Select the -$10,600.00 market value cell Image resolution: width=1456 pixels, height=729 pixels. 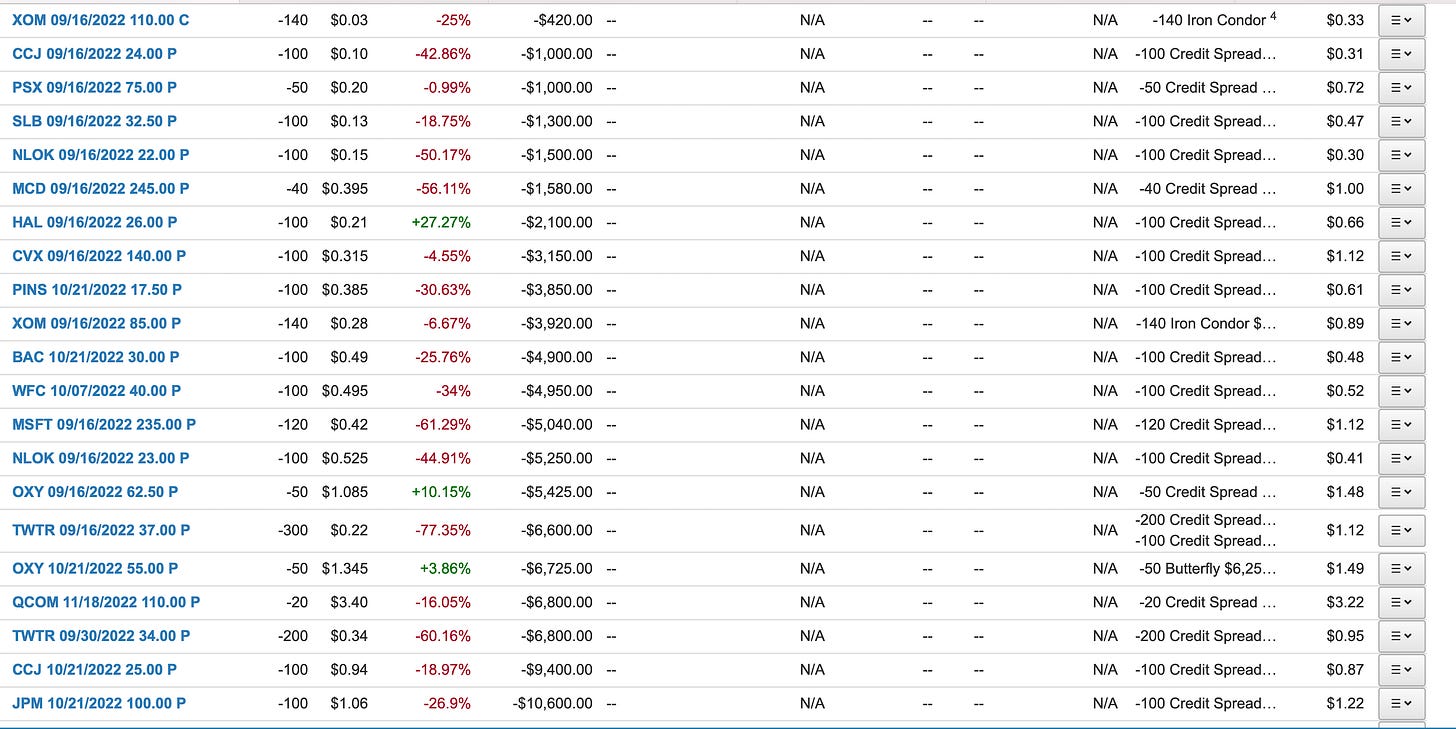[552, 703]
